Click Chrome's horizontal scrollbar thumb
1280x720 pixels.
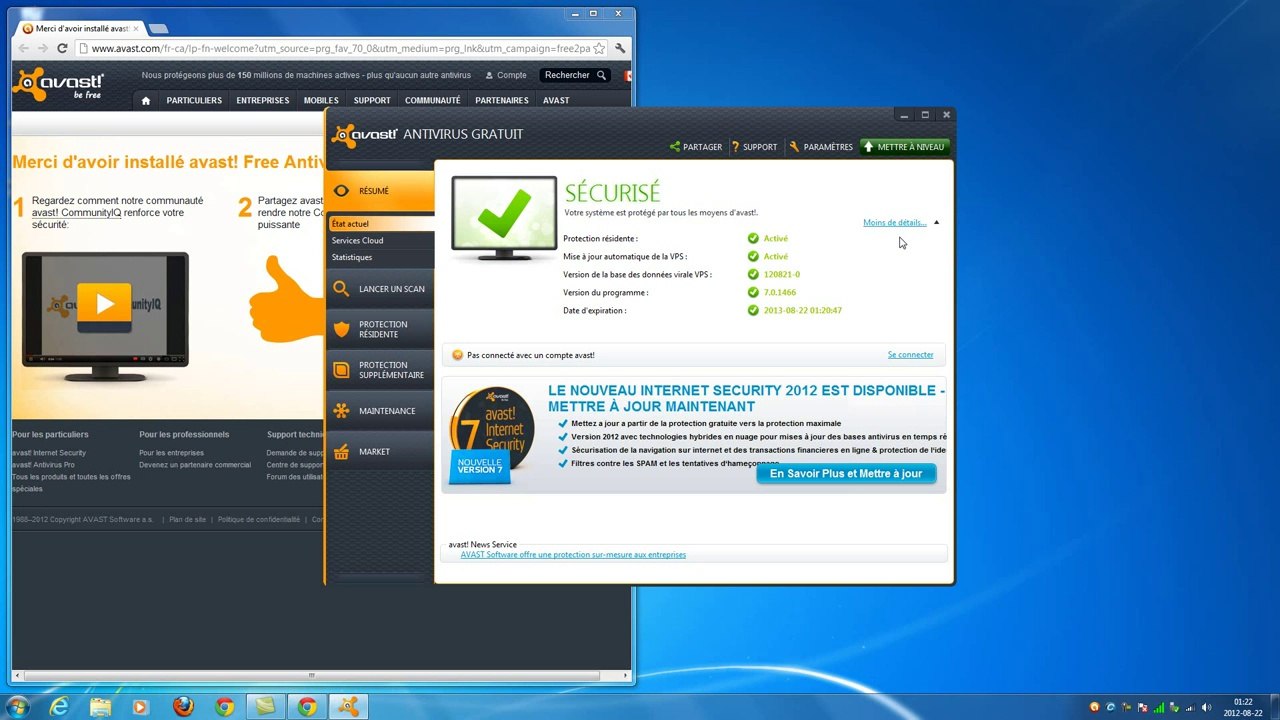[x=313, y=675]
